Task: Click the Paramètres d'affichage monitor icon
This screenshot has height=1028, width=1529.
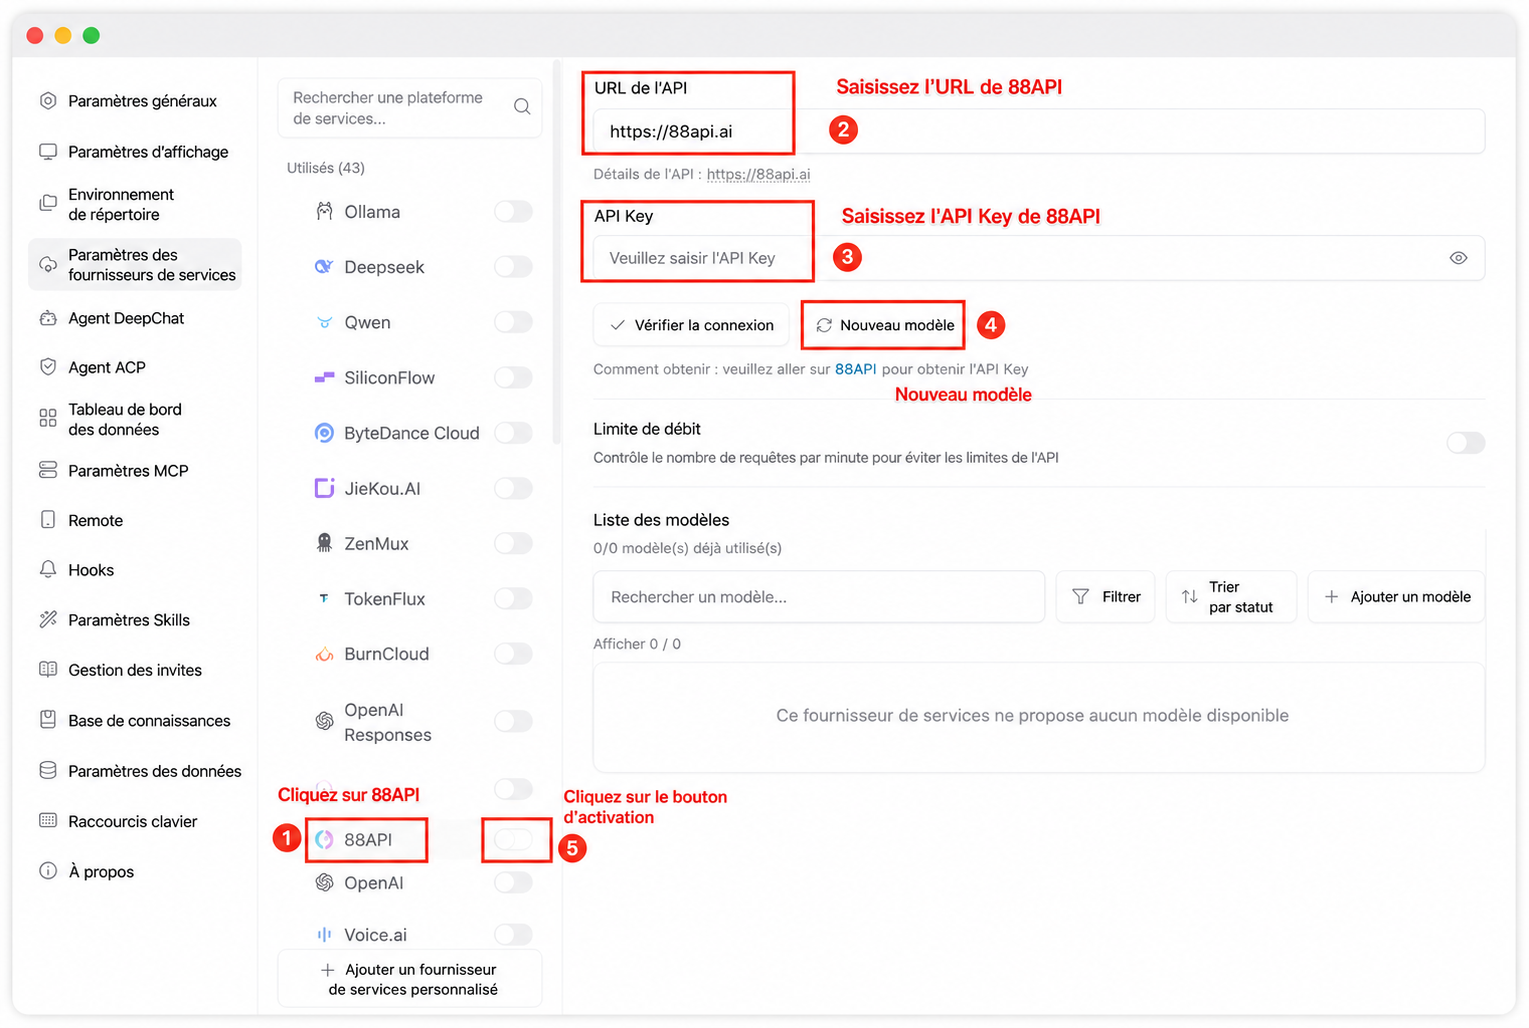Action: pos(48,151)
